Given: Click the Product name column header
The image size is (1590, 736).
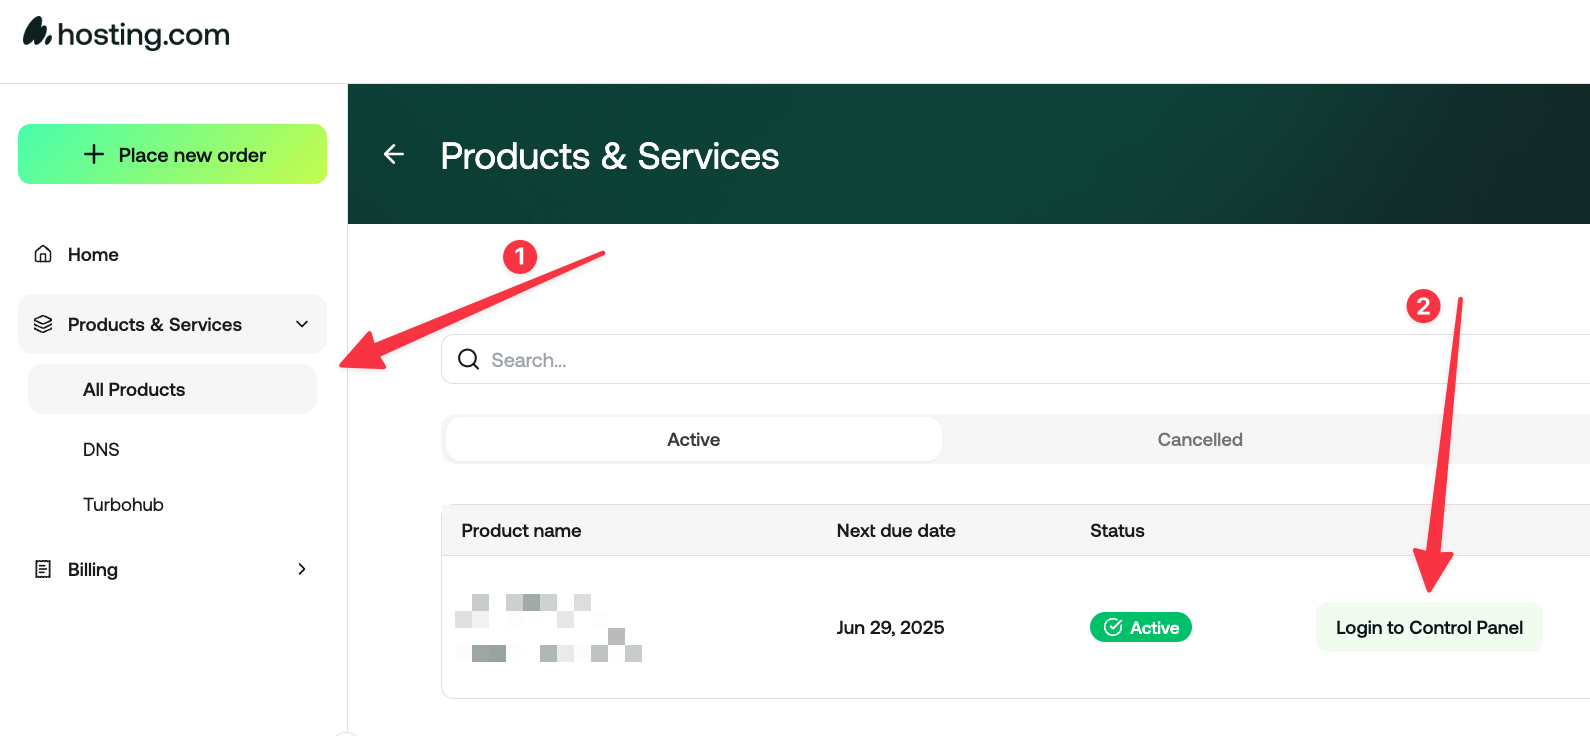Looking at the screenshot, I should [x=521, y=531].
